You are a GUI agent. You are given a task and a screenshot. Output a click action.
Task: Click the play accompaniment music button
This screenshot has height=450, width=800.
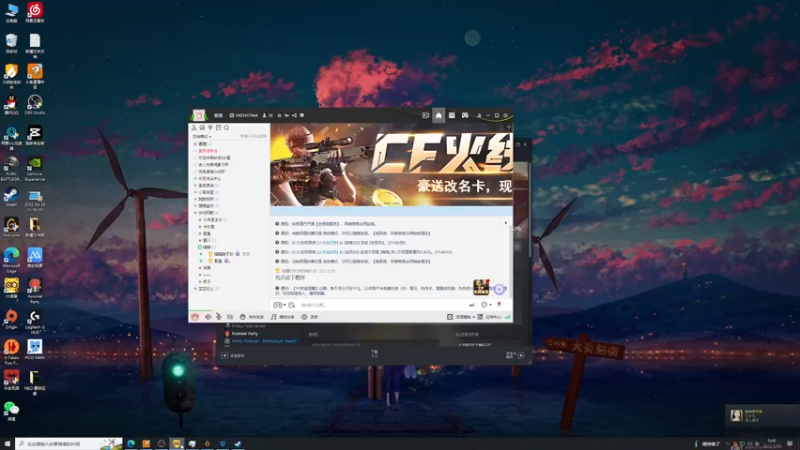tap(283, 317)
